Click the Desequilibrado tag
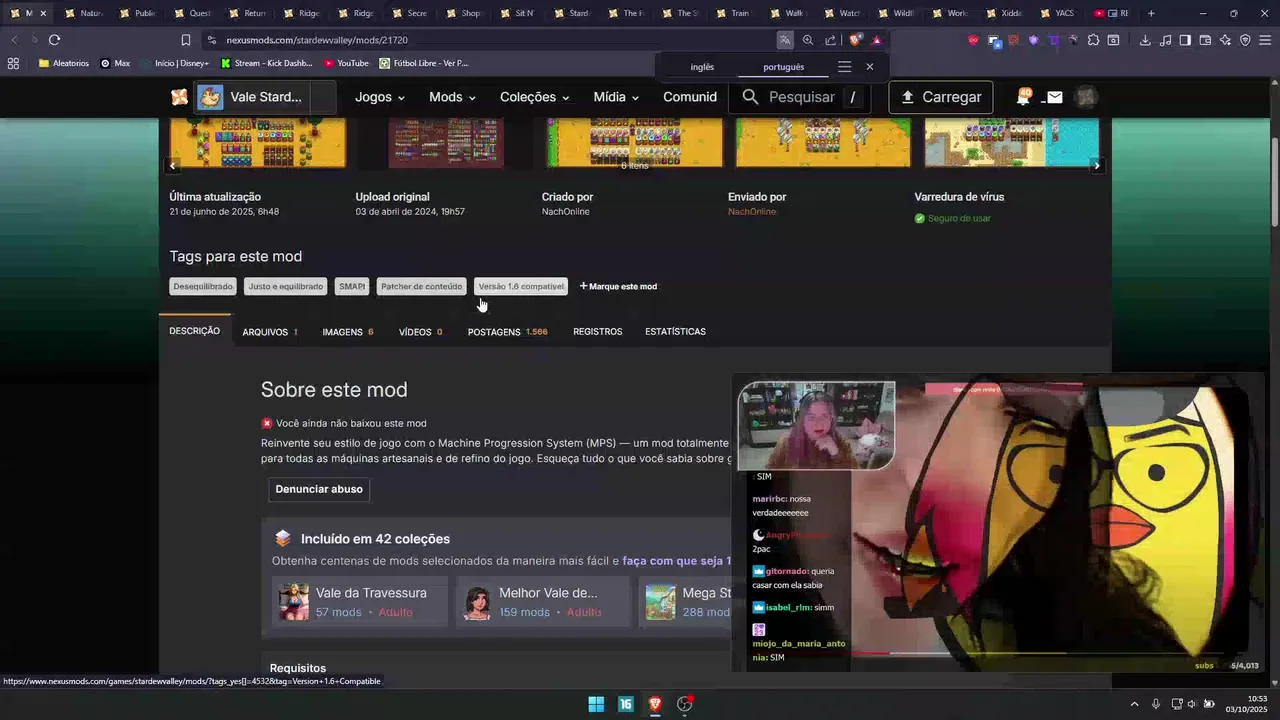Viewport: 1280px width, 720px height. coord(203,286)
